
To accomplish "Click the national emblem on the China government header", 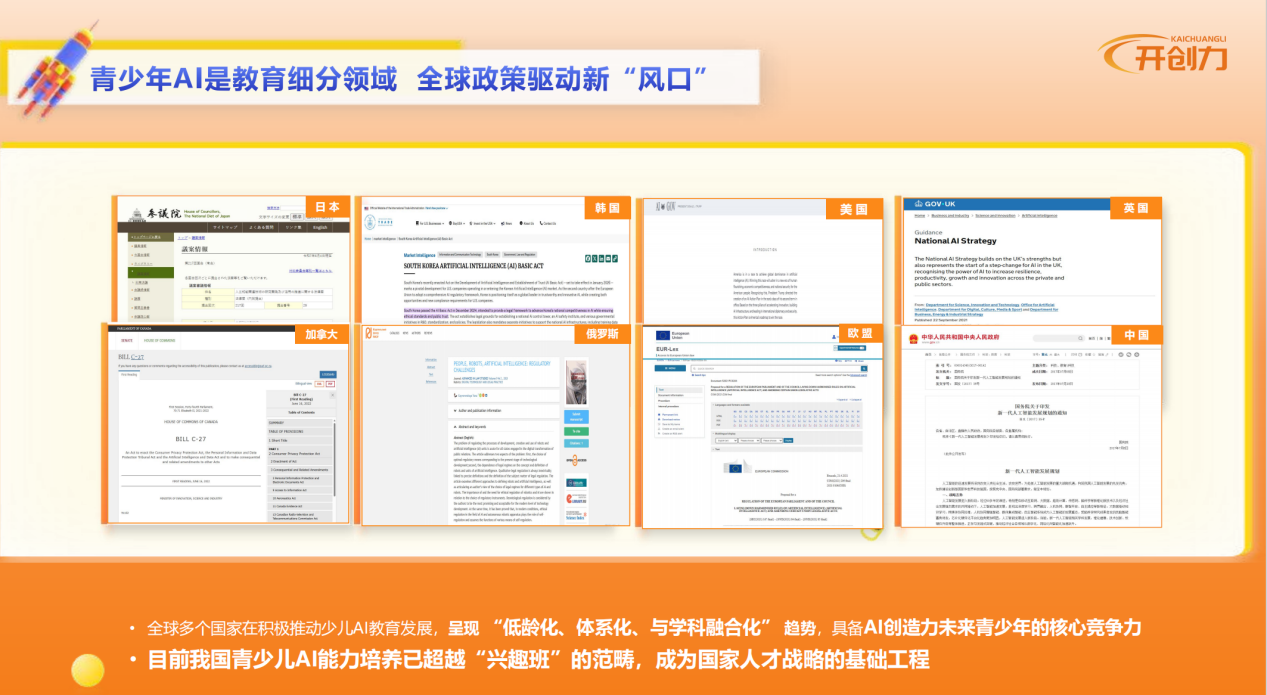I will (913, 338).
